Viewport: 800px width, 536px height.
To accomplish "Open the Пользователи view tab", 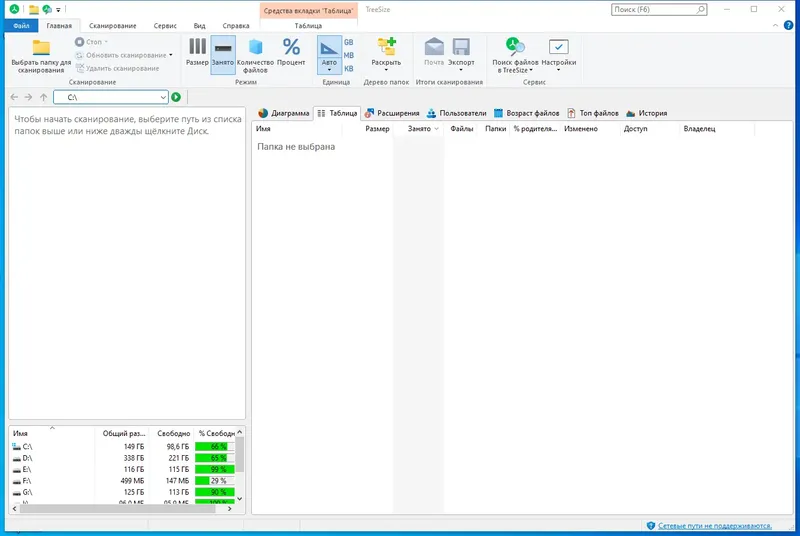I will coord(457,113).
